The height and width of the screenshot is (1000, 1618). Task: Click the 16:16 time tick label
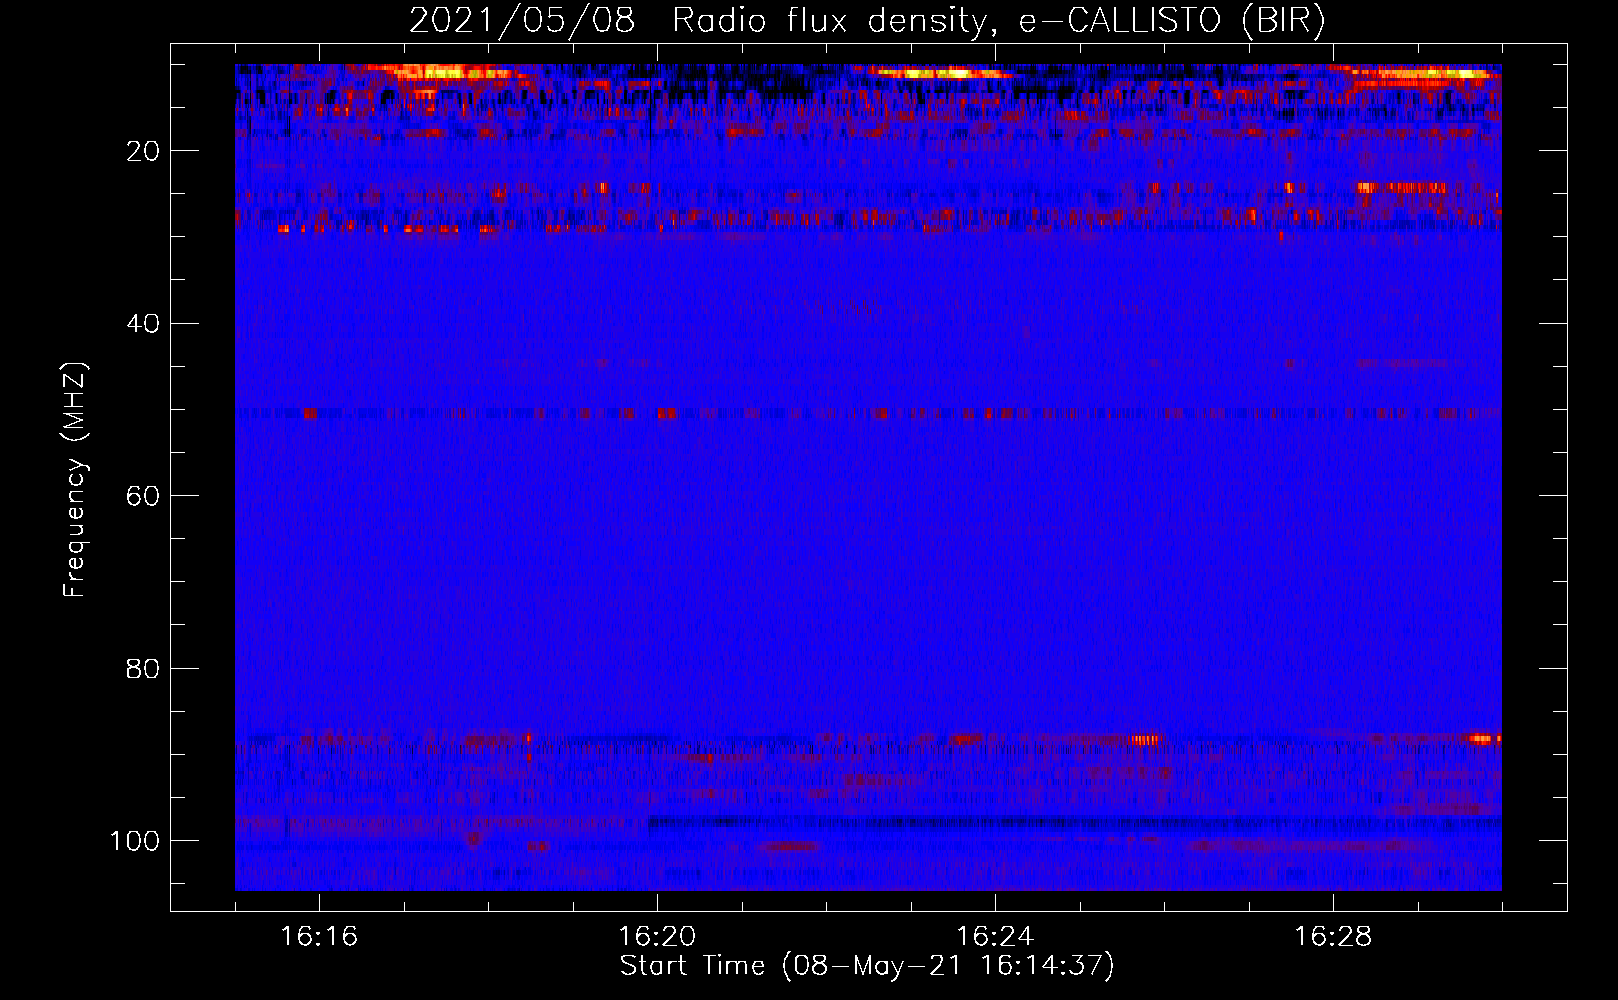click(319, 937)
